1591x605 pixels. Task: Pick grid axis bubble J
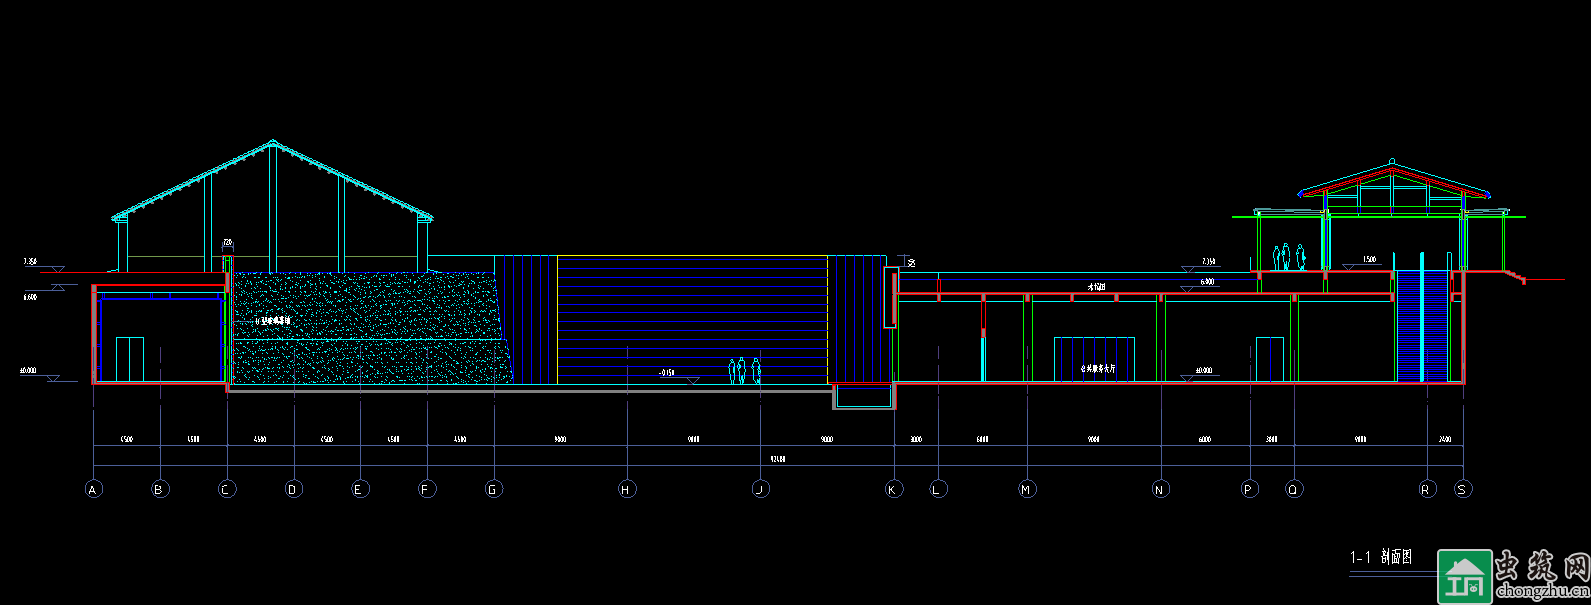pyautogui.click(x=761, y=489)
